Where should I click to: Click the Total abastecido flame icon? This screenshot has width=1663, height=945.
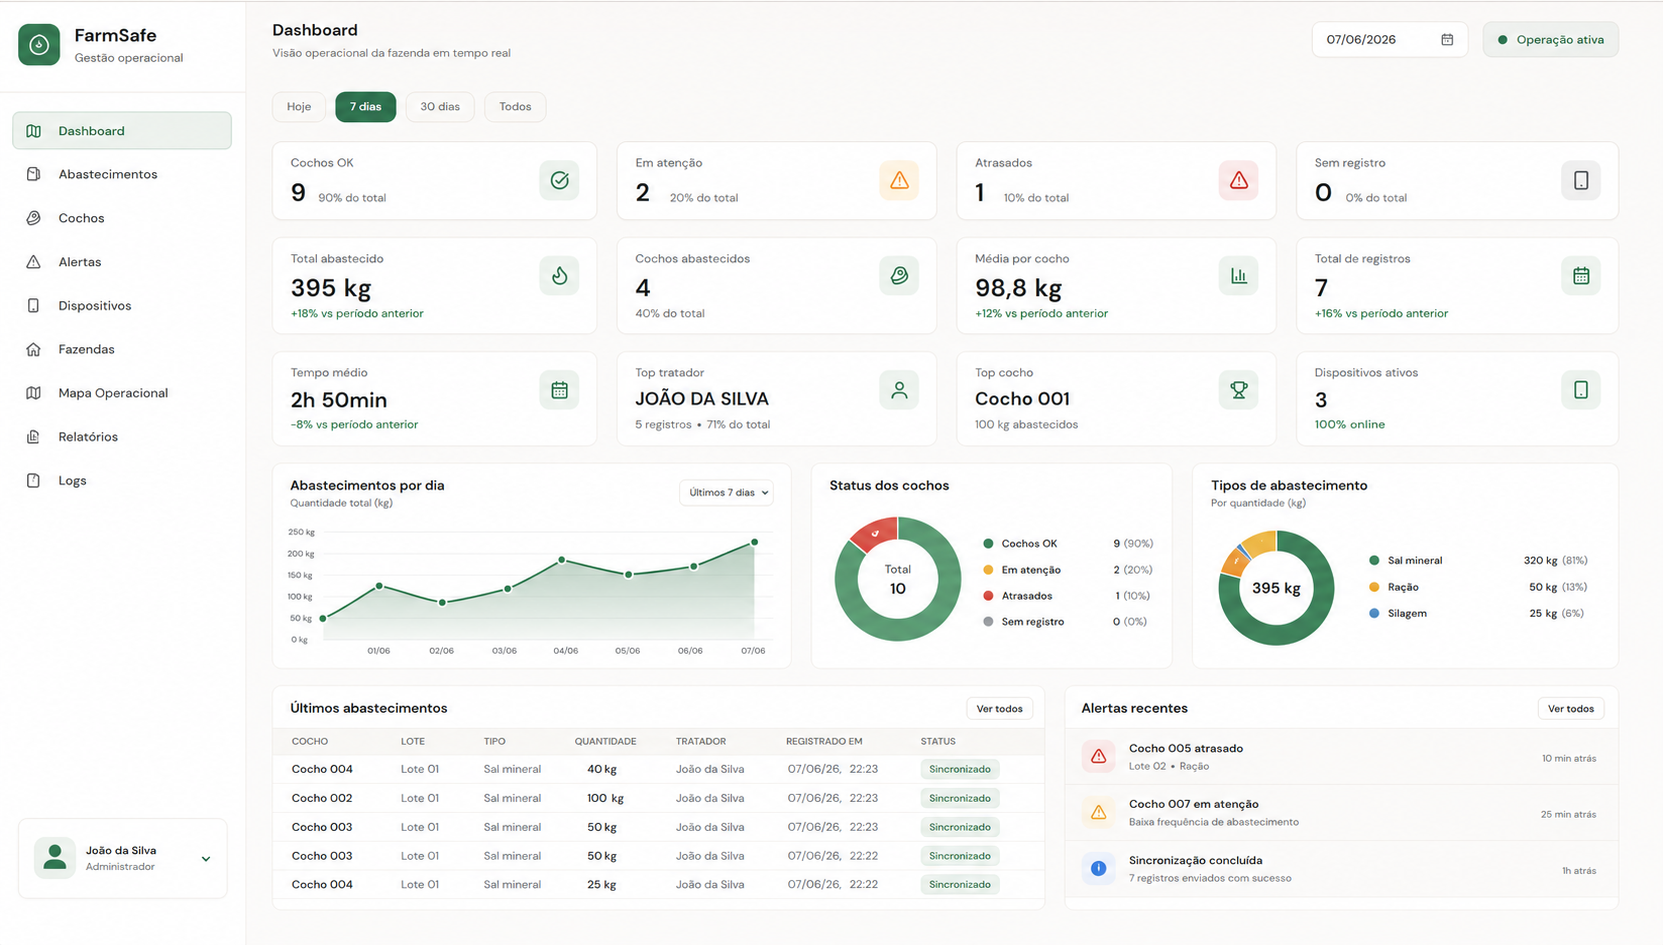(x=559, y=276)
